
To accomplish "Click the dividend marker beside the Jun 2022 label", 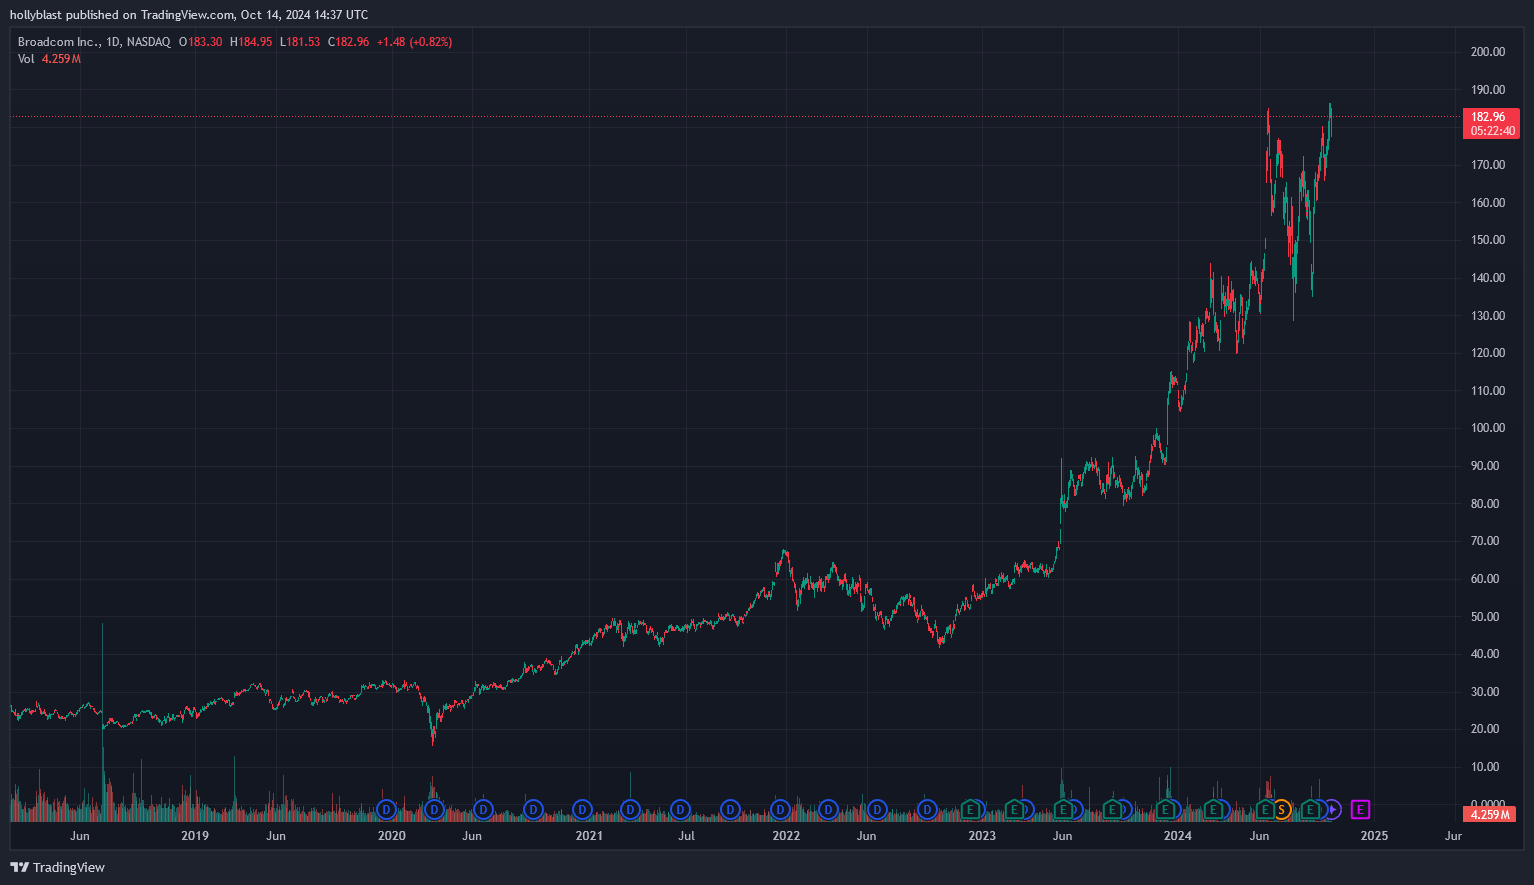I will pos(877,809).
